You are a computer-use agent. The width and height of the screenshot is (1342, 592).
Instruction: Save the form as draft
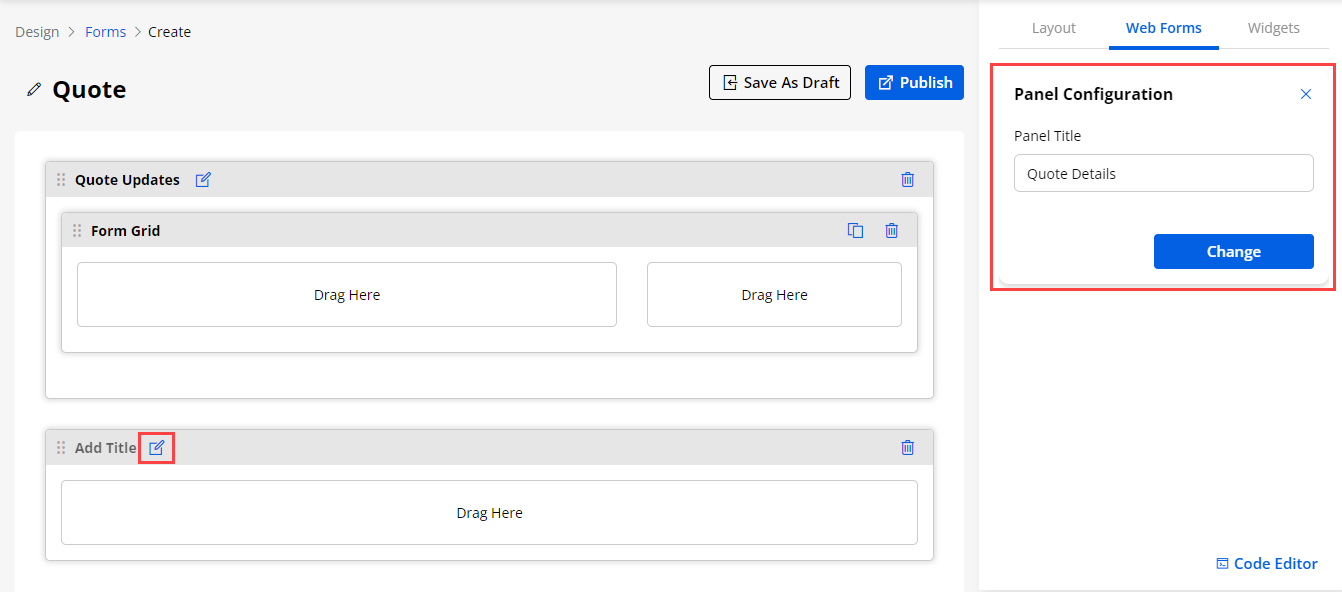pos(780,83)
